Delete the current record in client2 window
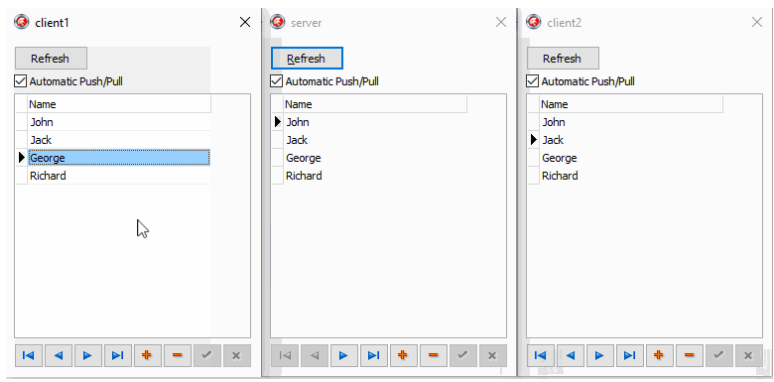The height and width of the screenshot is (382, 774). [x=689, y=355]
